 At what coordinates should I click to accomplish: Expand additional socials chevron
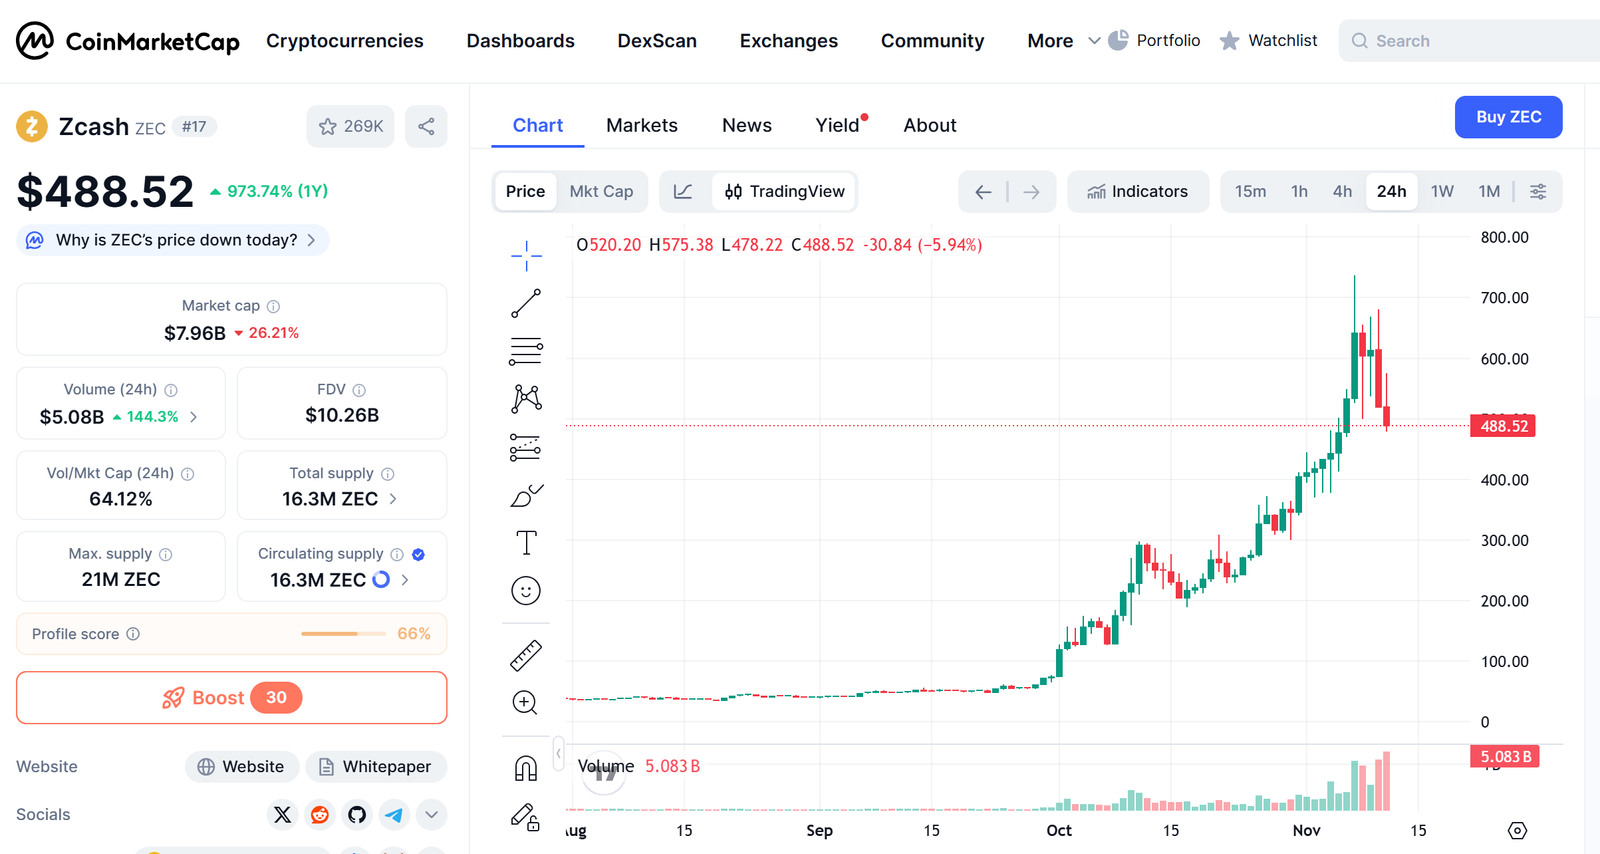431,815
